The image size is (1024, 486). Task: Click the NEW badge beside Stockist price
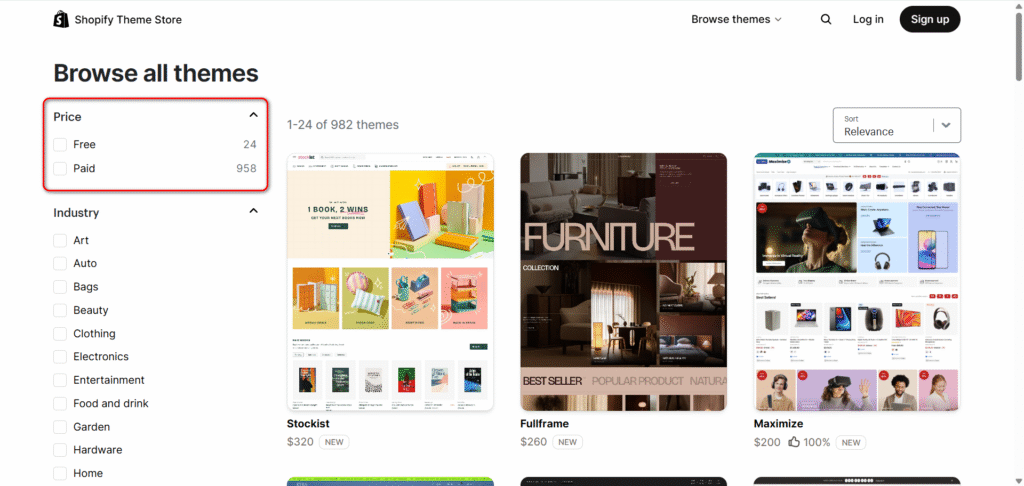tap(334, 442)
